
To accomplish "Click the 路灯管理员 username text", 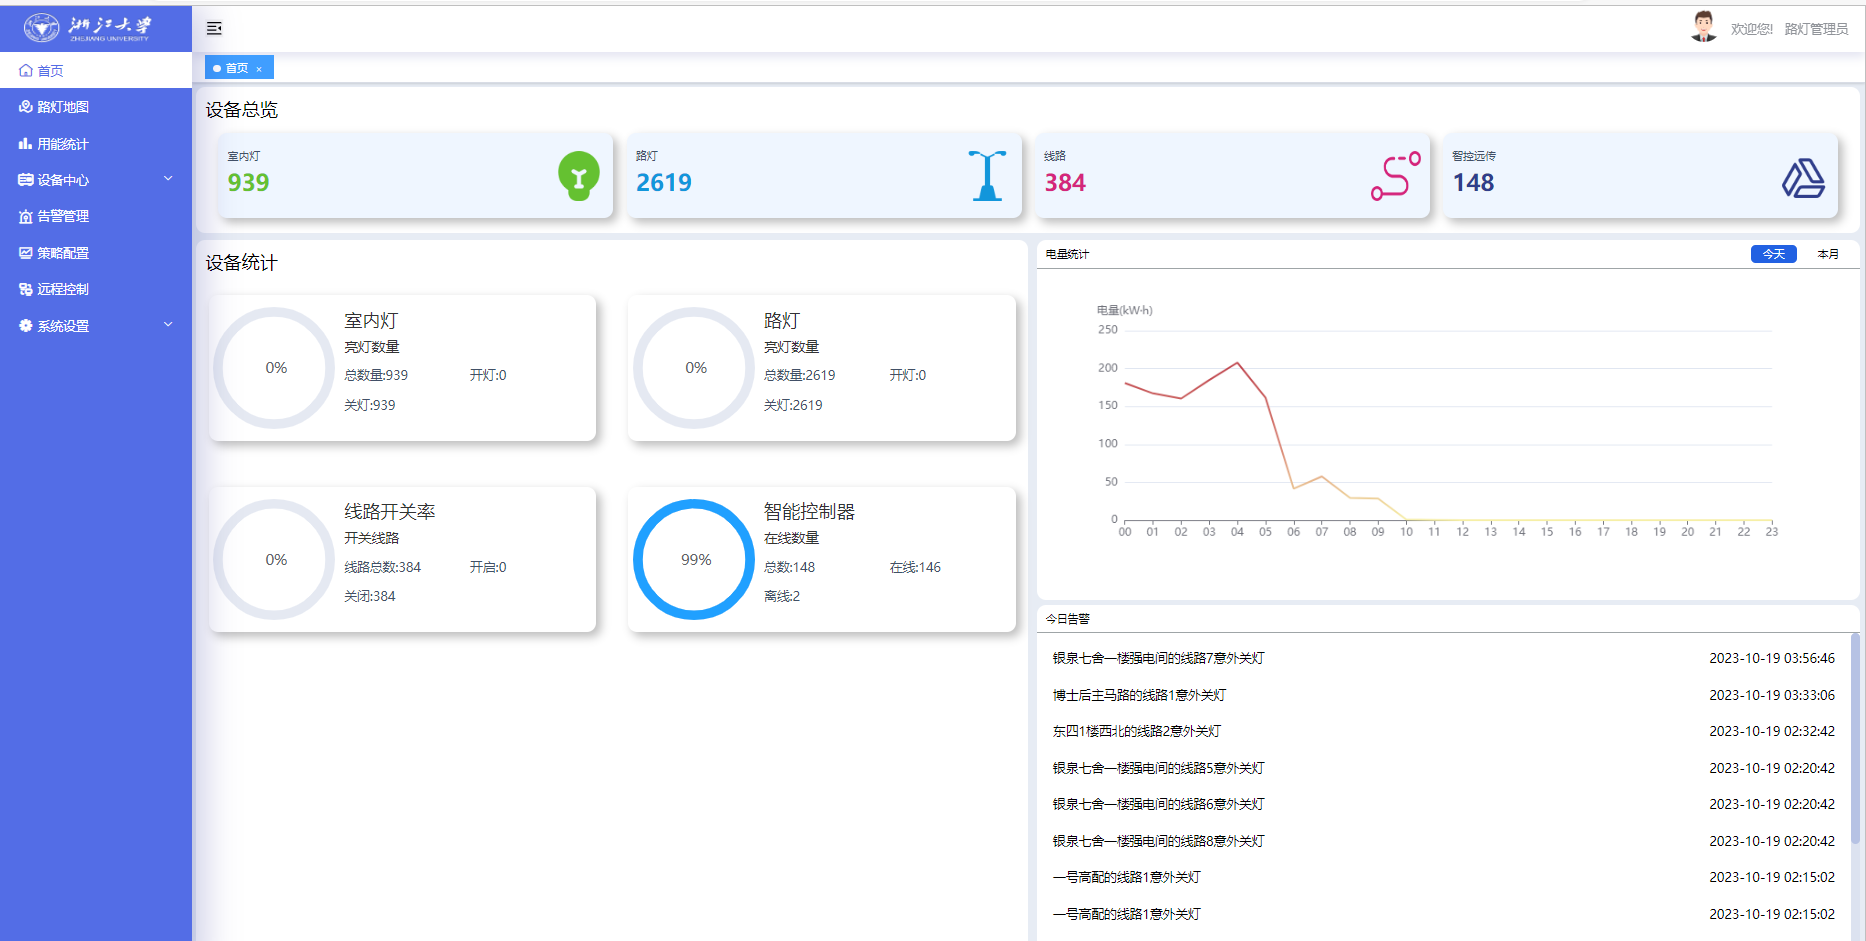I will 1816,29.
